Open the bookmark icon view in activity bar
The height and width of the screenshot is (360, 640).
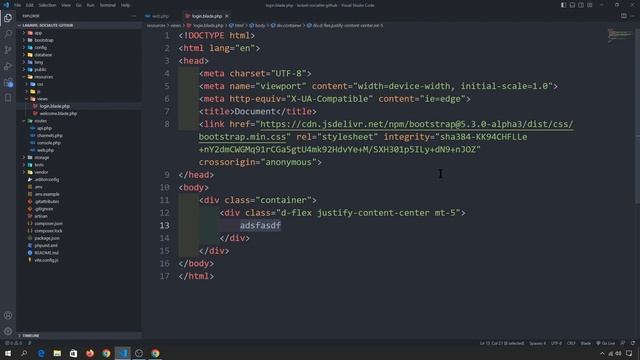8,98
